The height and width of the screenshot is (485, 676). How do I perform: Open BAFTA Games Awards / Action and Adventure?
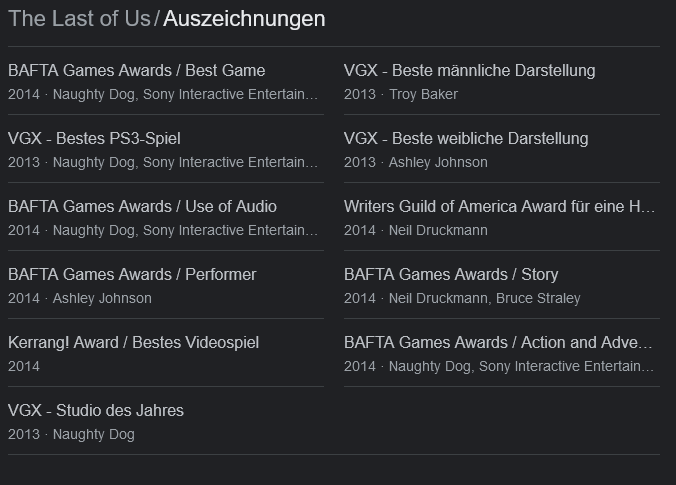[x=499, y=343]
